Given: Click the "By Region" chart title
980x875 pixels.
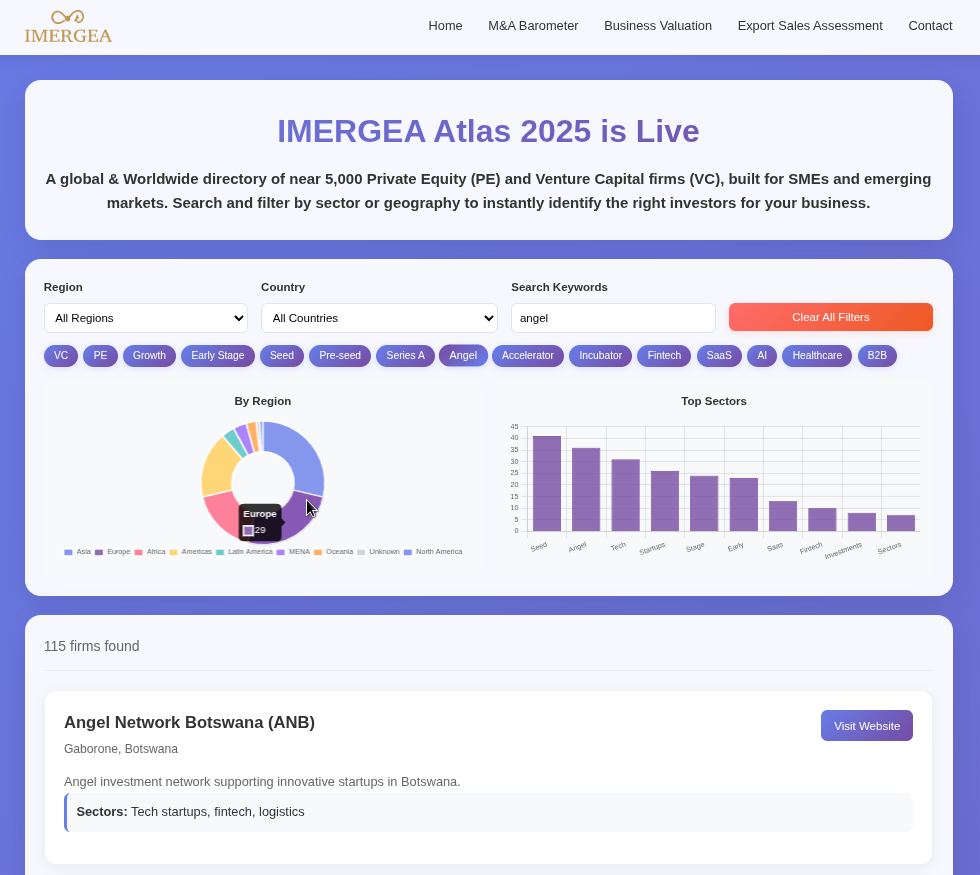Looking at the screenshot, I should tap(262, 401).
